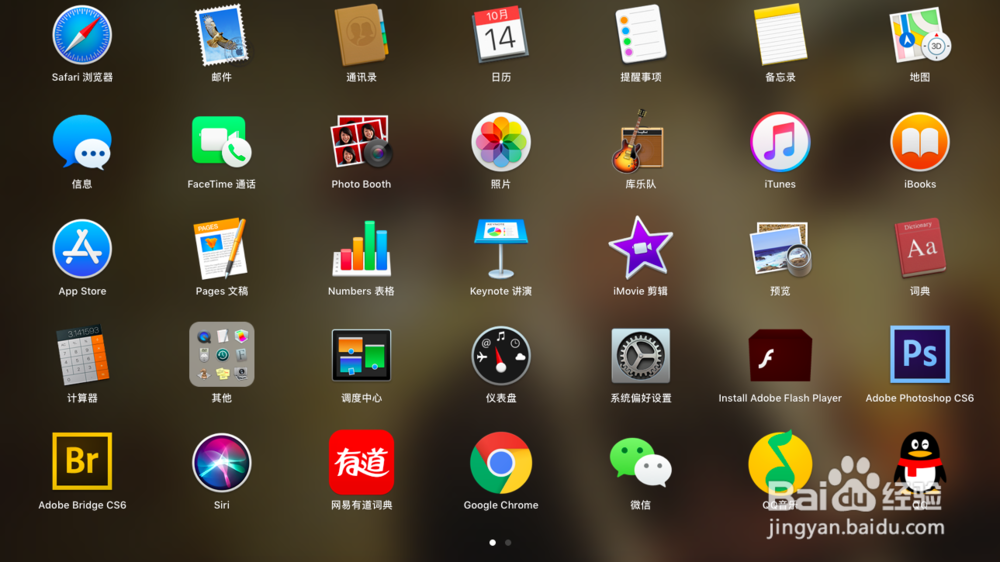Image resolution: width=1000 pixels, height=562 pixels.
Task: Open Safari 浏览器 app
Action: (x=82, y=35)
